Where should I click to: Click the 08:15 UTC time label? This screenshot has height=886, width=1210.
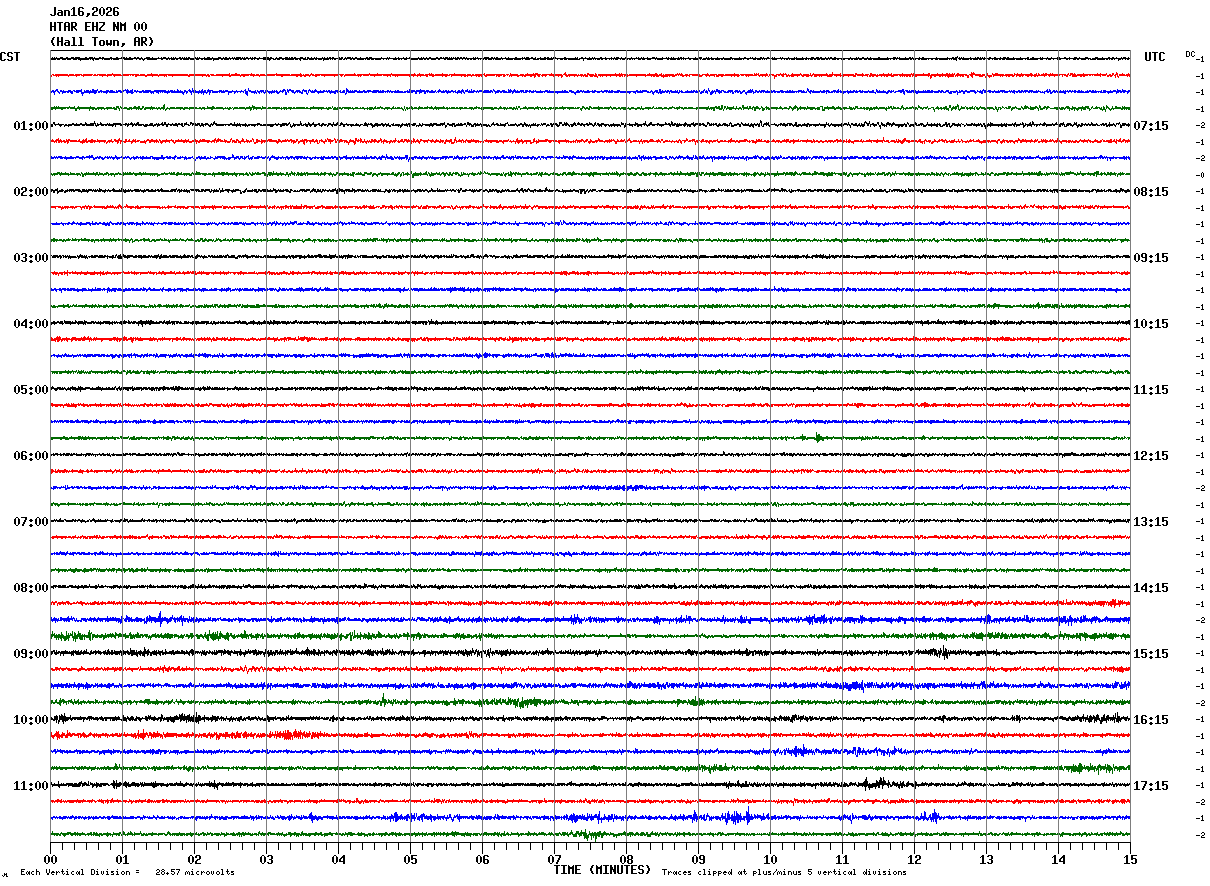point(1151,192)
